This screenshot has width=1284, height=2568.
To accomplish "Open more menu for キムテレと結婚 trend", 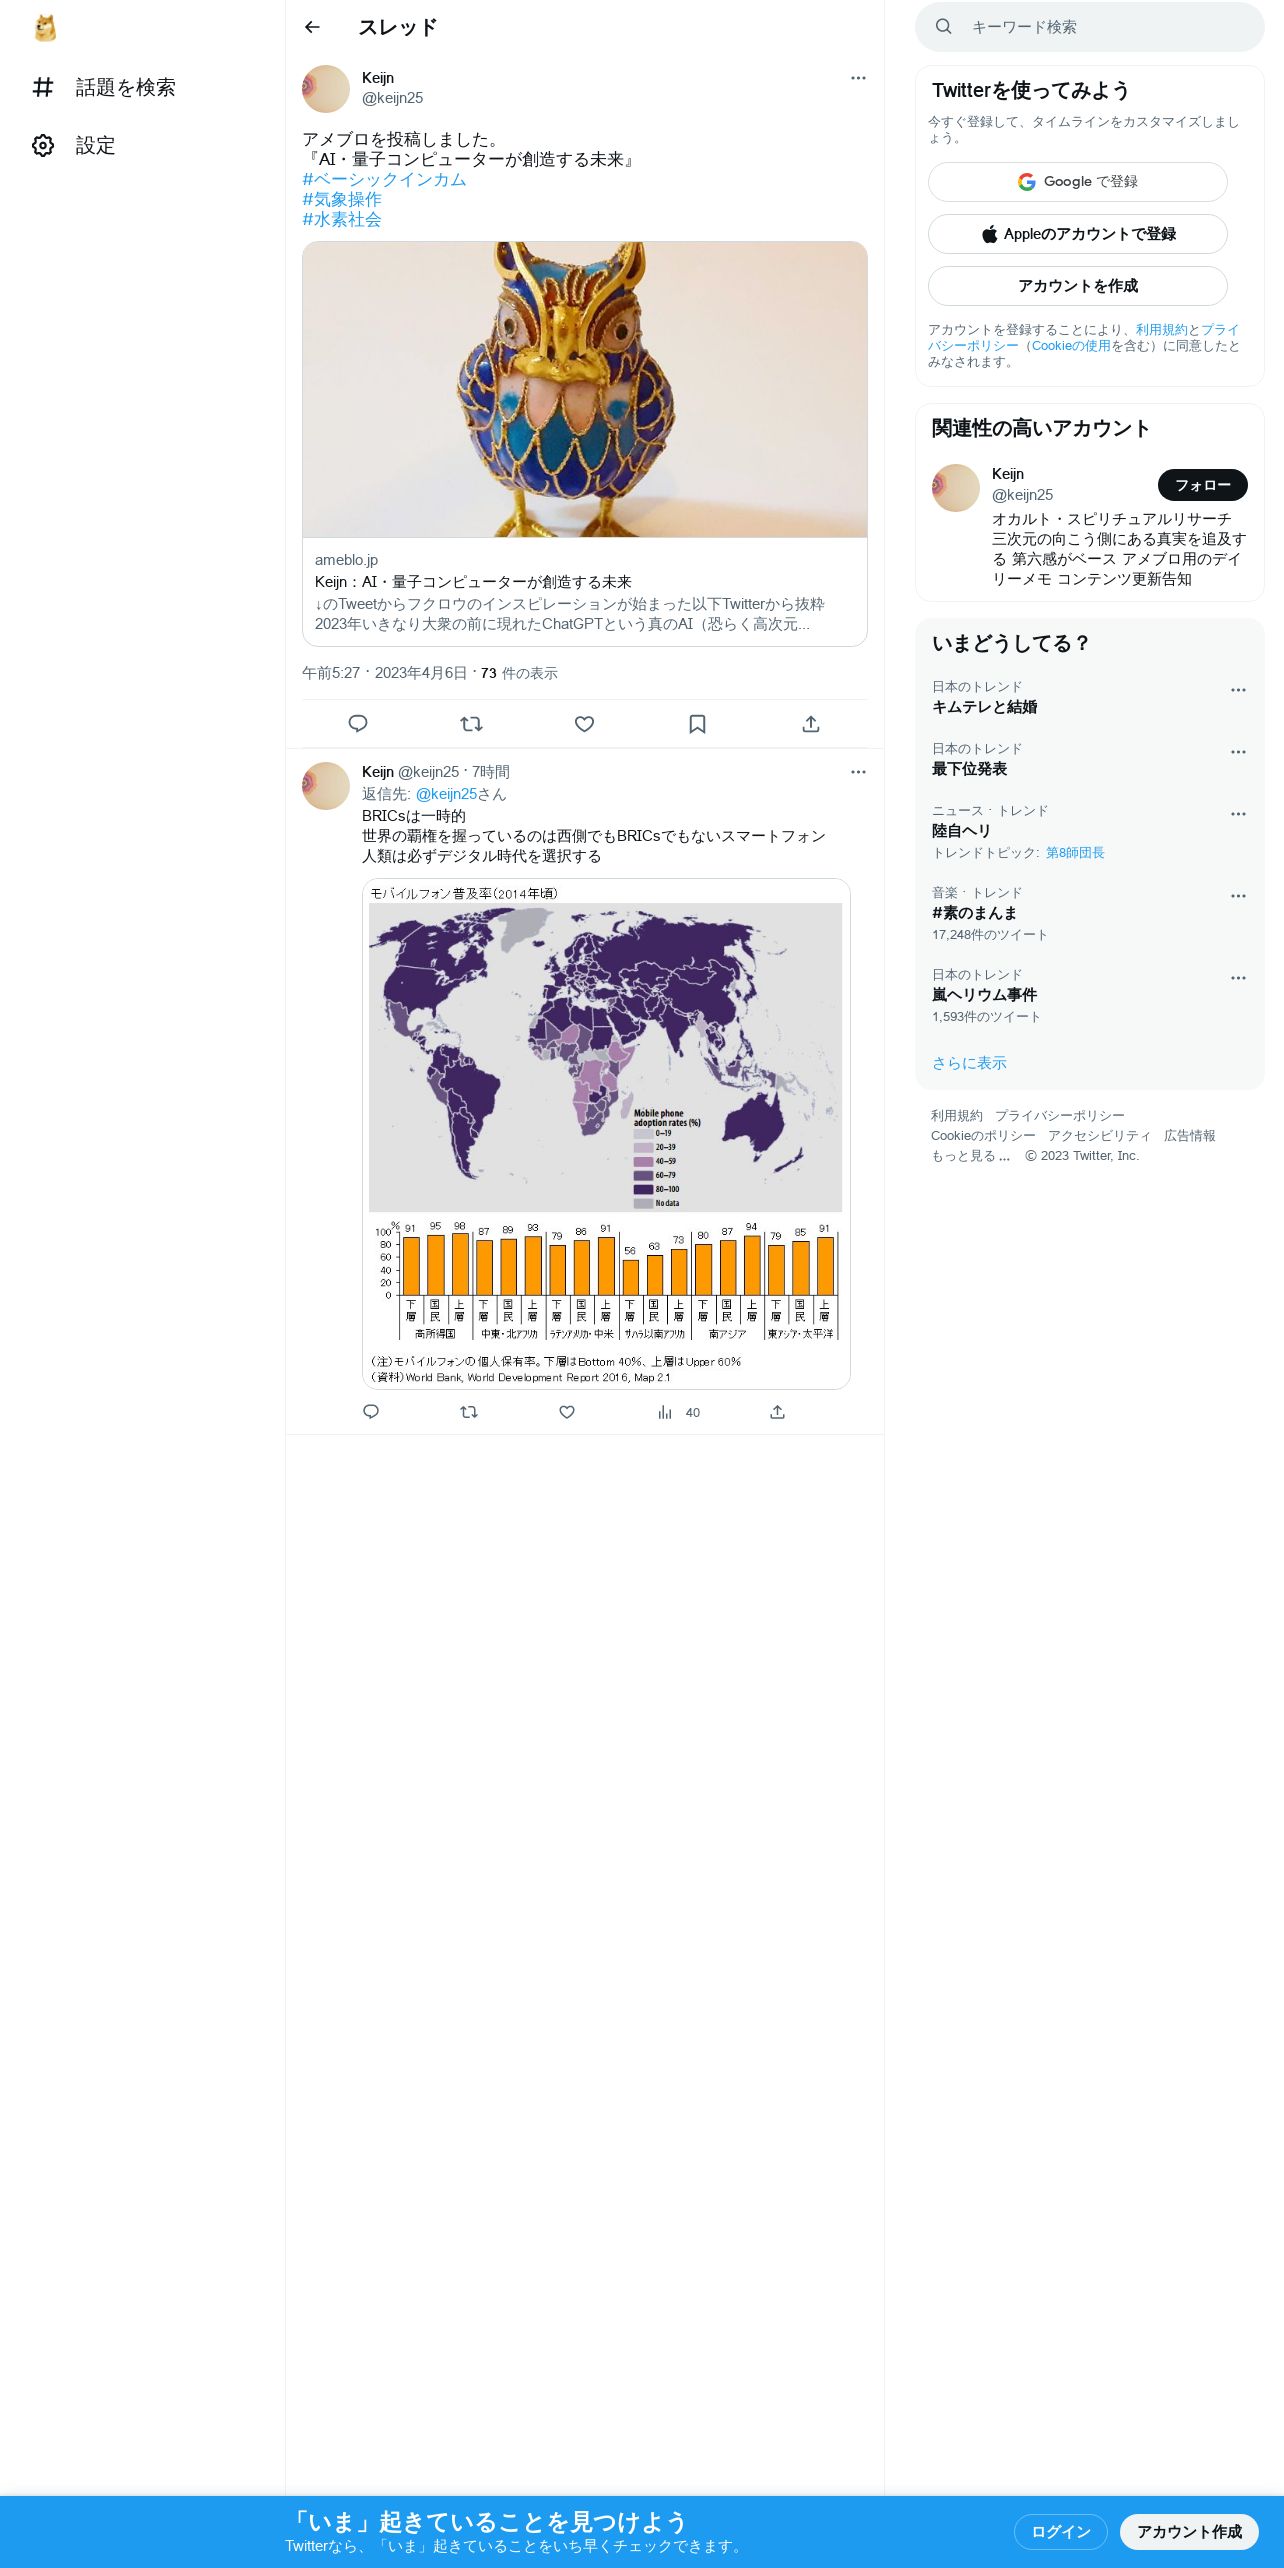I will click(1238, 690).
